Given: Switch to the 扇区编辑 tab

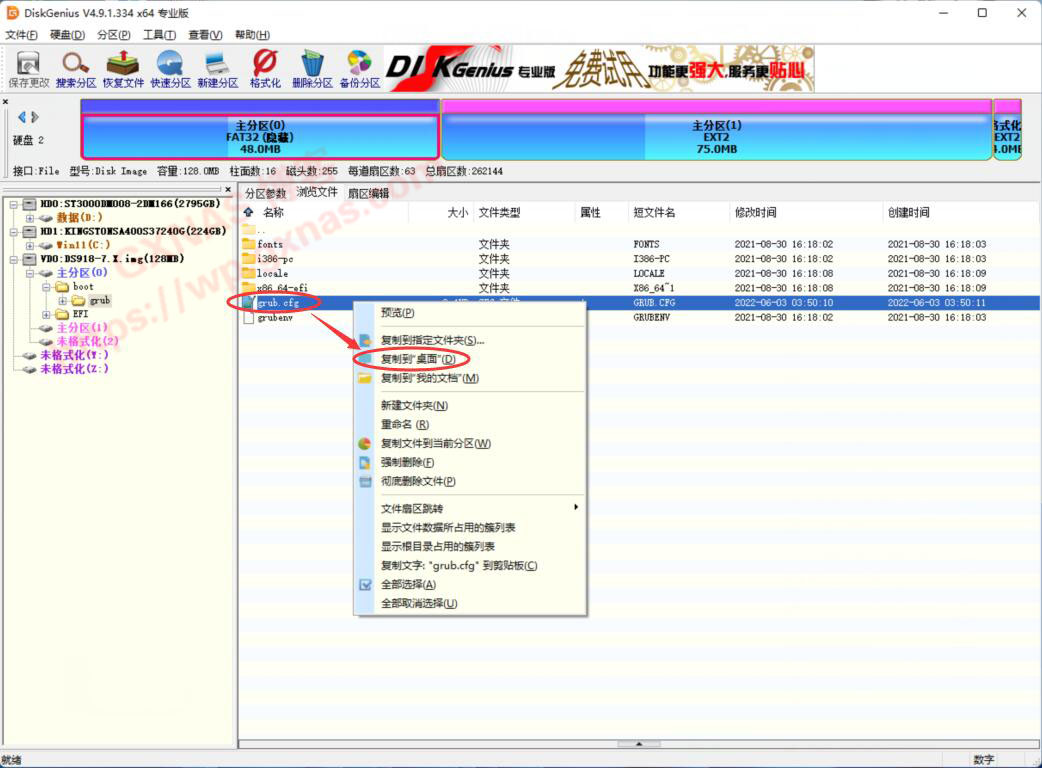Looking at the screenshot, I should [367, 193].
